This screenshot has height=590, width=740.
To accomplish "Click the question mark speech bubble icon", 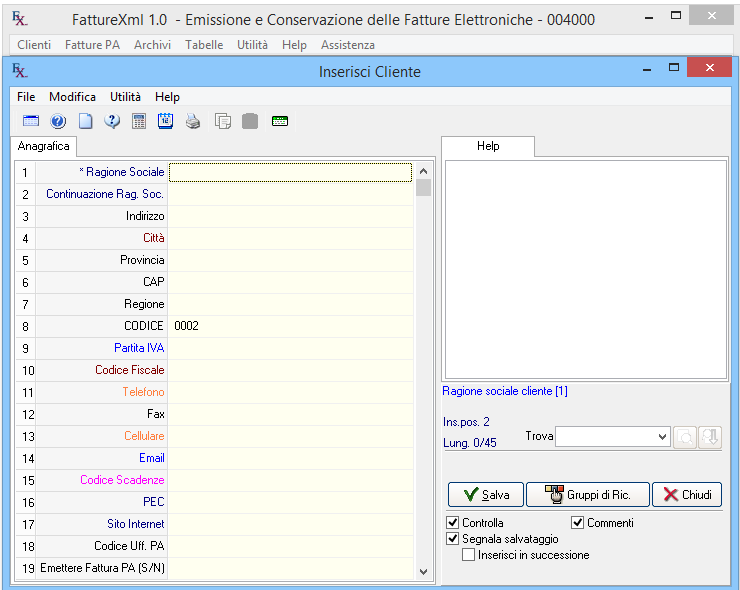I will click(112, 121).
